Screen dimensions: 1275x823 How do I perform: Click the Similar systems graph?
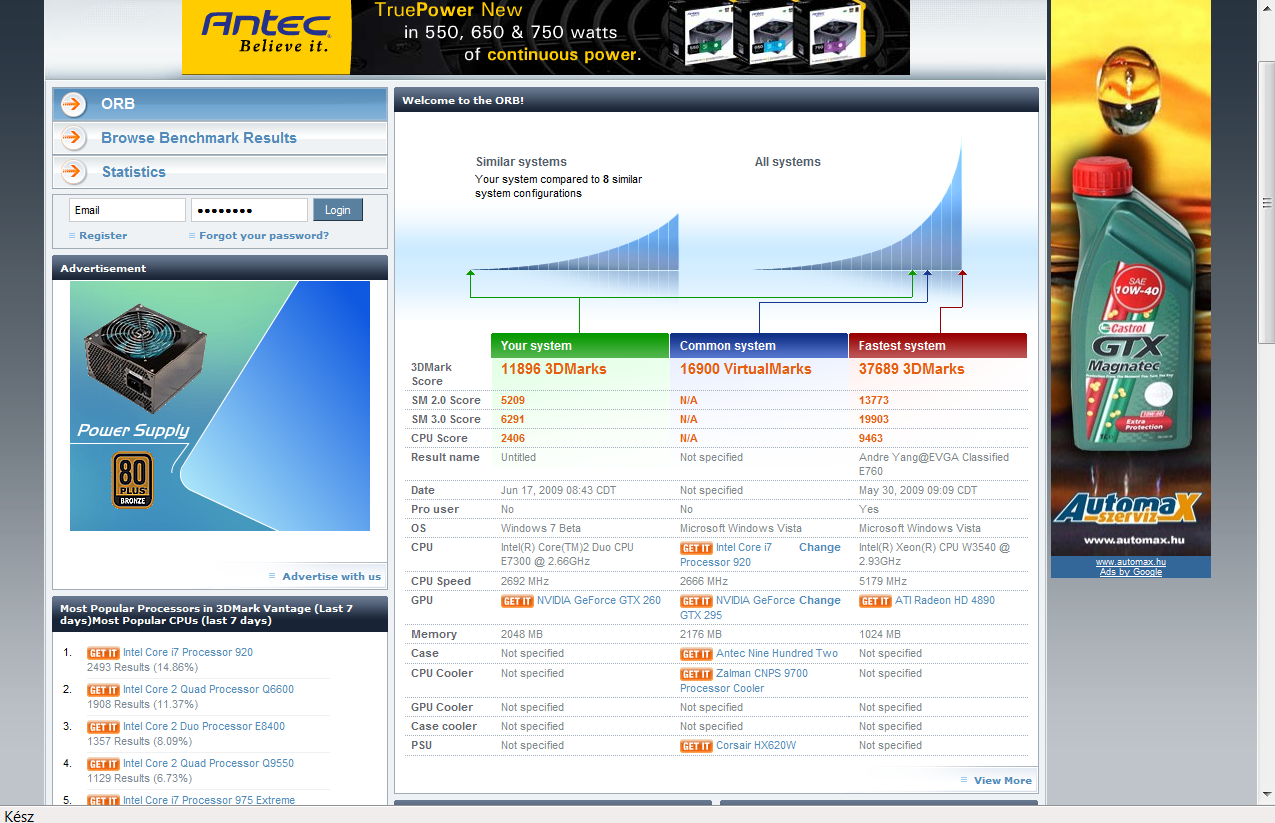pos(576,240)
